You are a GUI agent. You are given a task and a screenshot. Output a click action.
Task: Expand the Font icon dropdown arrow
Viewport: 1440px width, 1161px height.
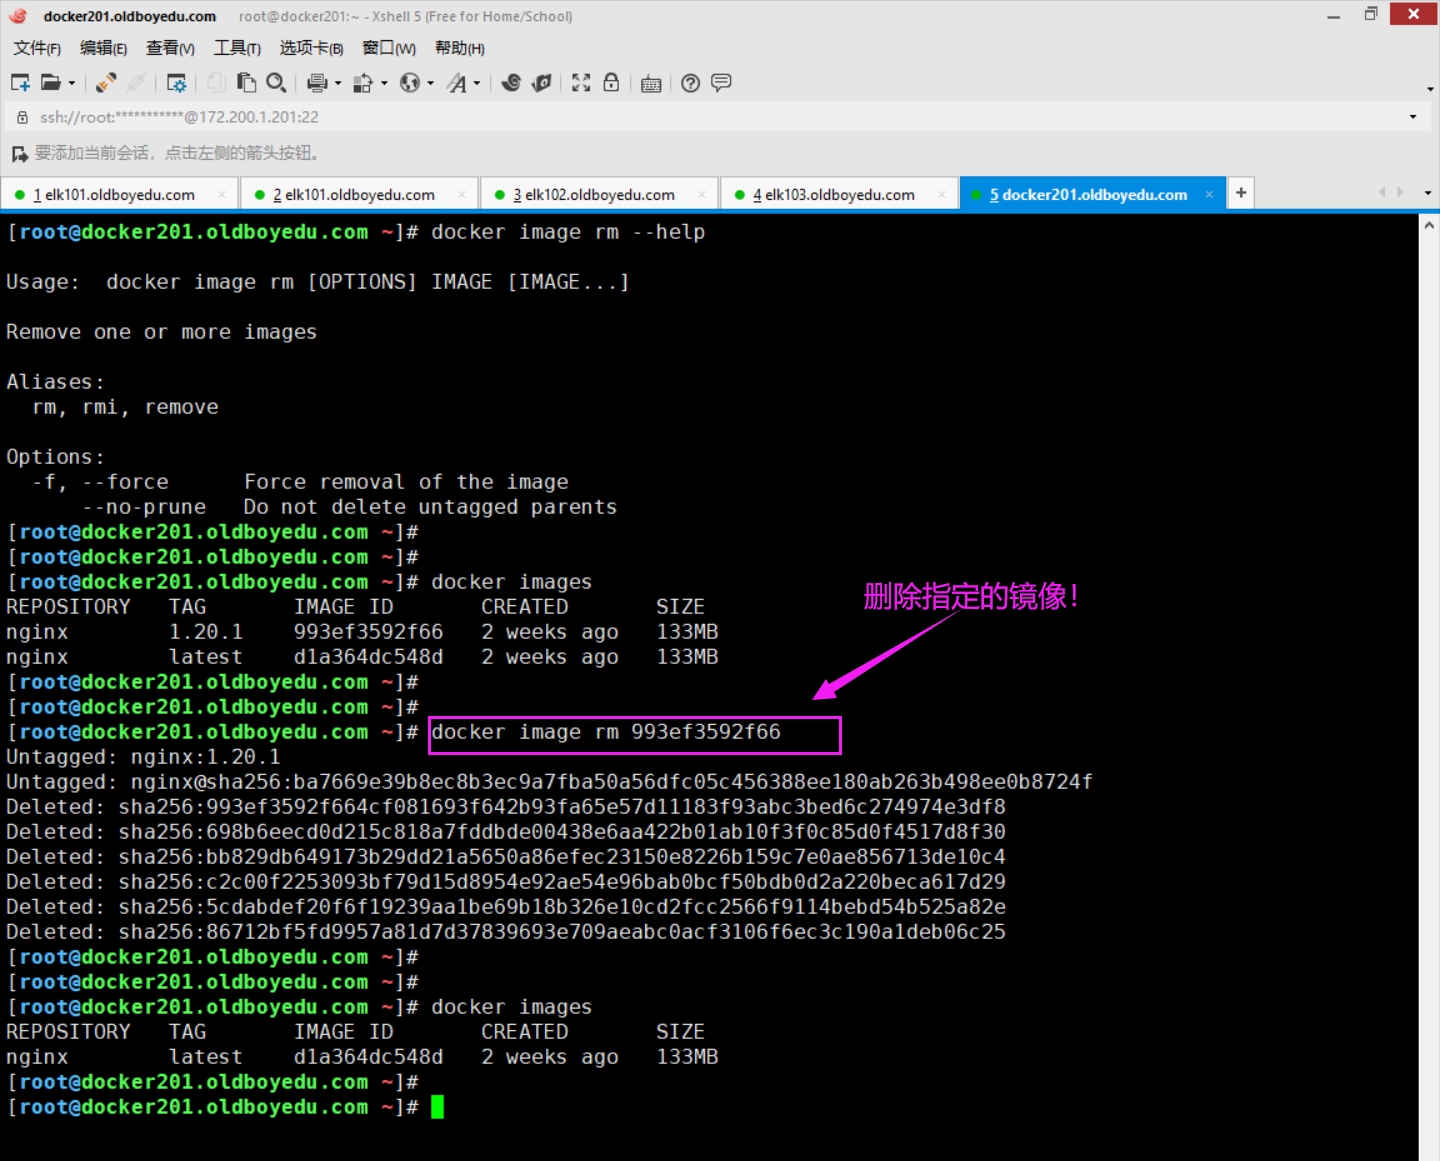[477, 84]
